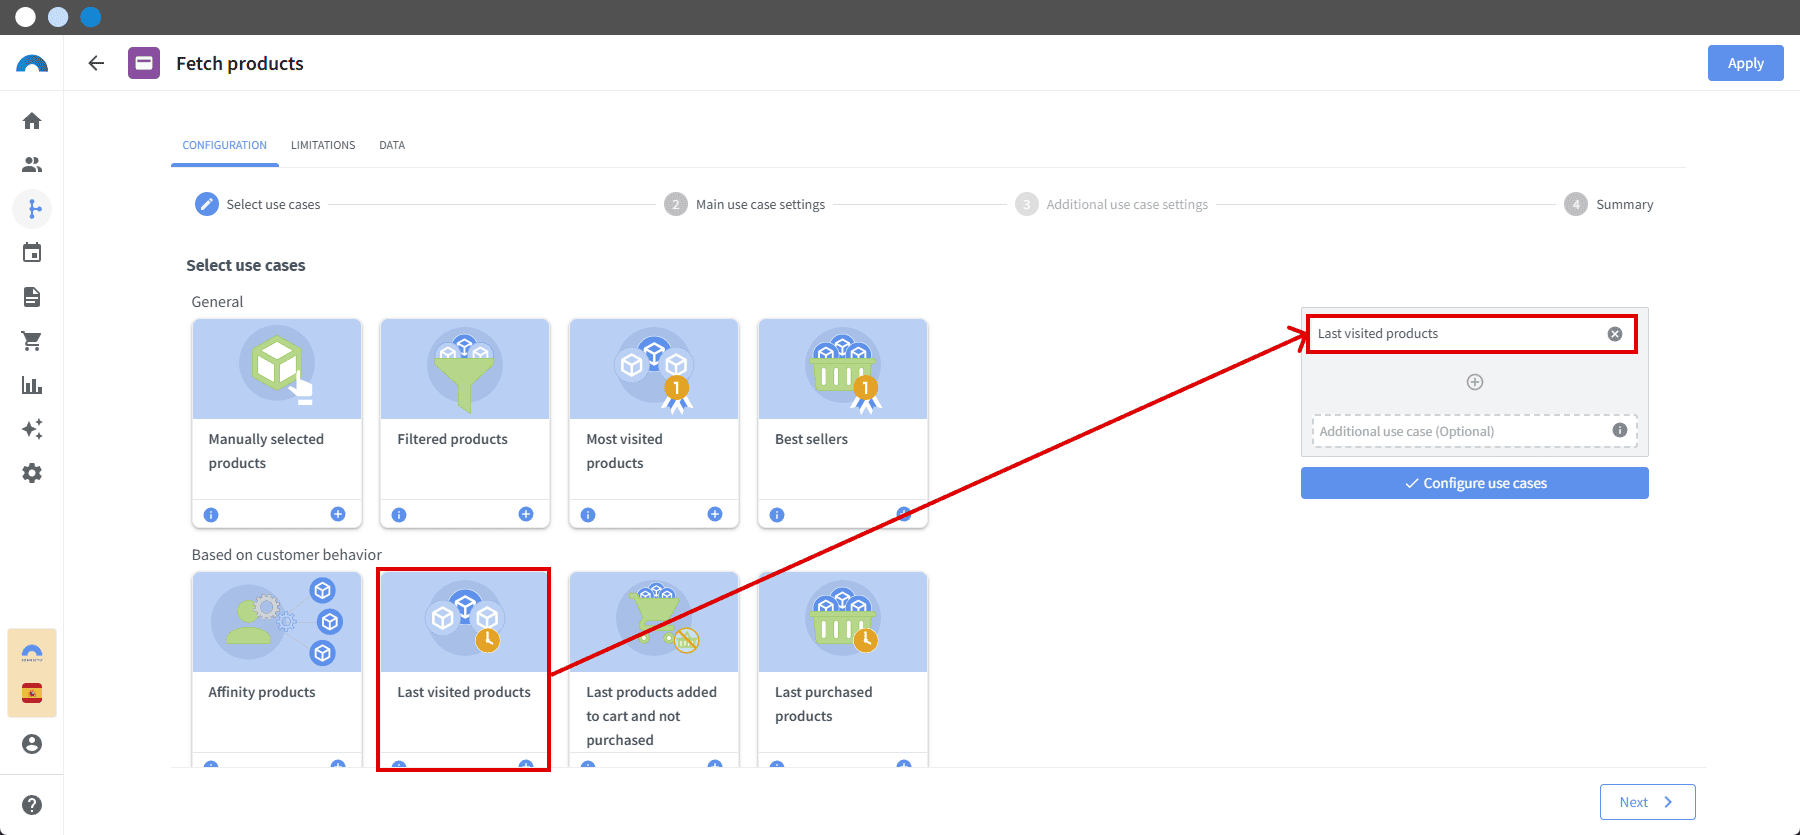Open the Settings gear icon in sidebar

click(x=32, y=473)
